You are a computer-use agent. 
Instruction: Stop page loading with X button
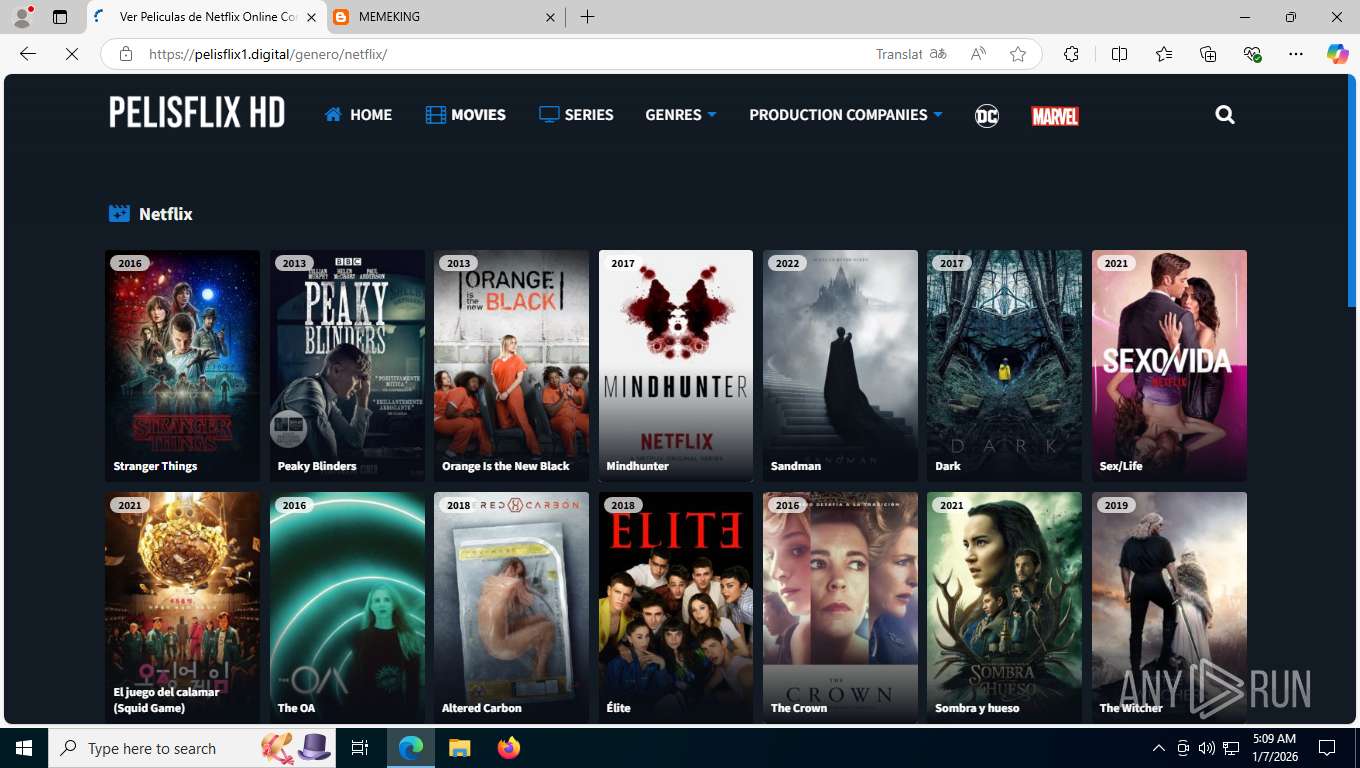[72, 54]
